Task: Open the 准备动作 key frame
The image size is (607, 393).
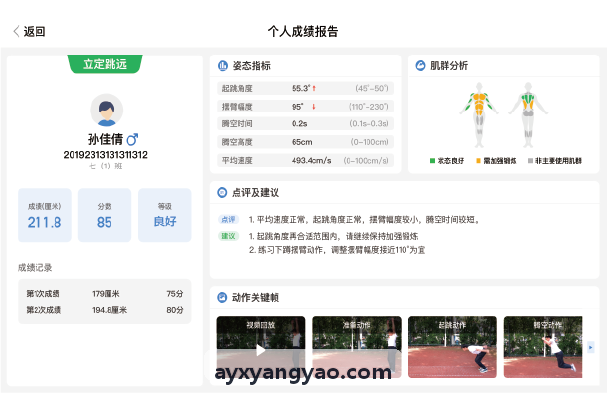Action: (x=357, y=347)
